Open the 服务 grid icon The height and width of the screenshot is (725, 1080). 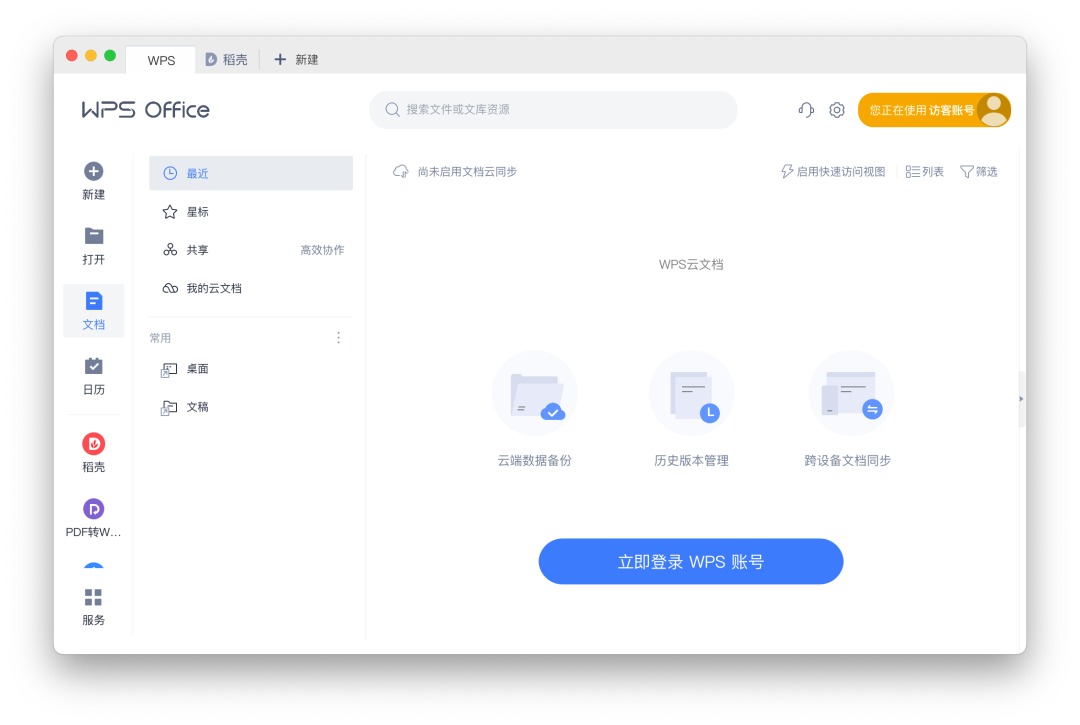94,597
